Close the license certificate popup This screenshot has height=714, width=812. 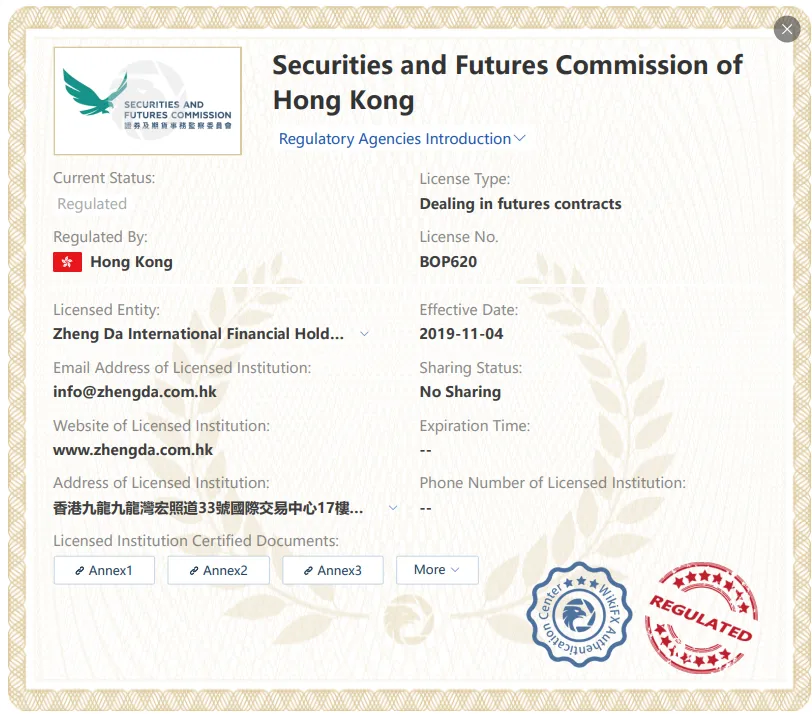(x=787, y=30)
